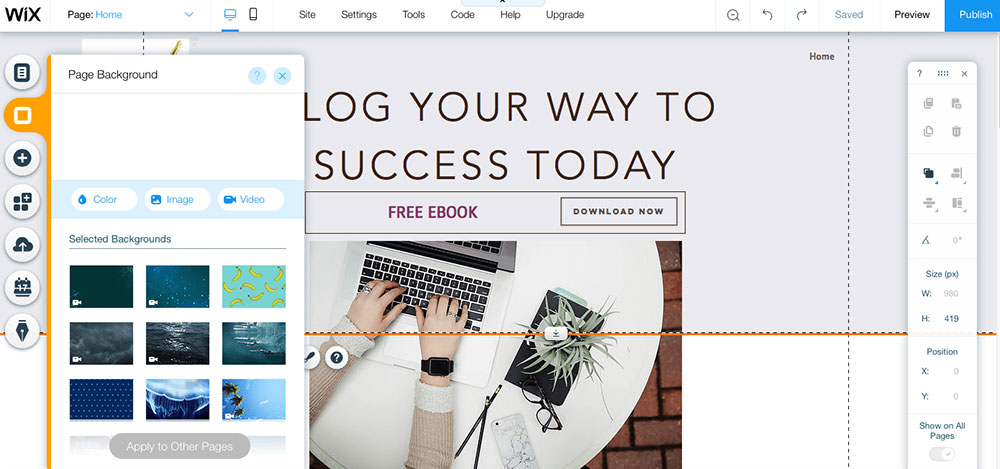The width and height of the screenshot is (1000, 469).
Task: Open the arrange layers dropdown in toolbox
Action: 929,173
